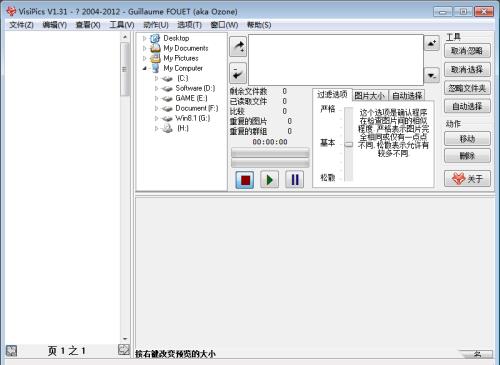
Task: Expand the My Documents tree node
Action: point(145,48)
